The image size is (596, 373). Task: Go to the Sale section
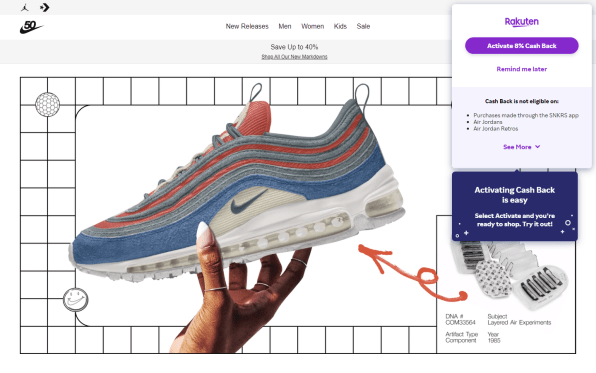(363, 26)
